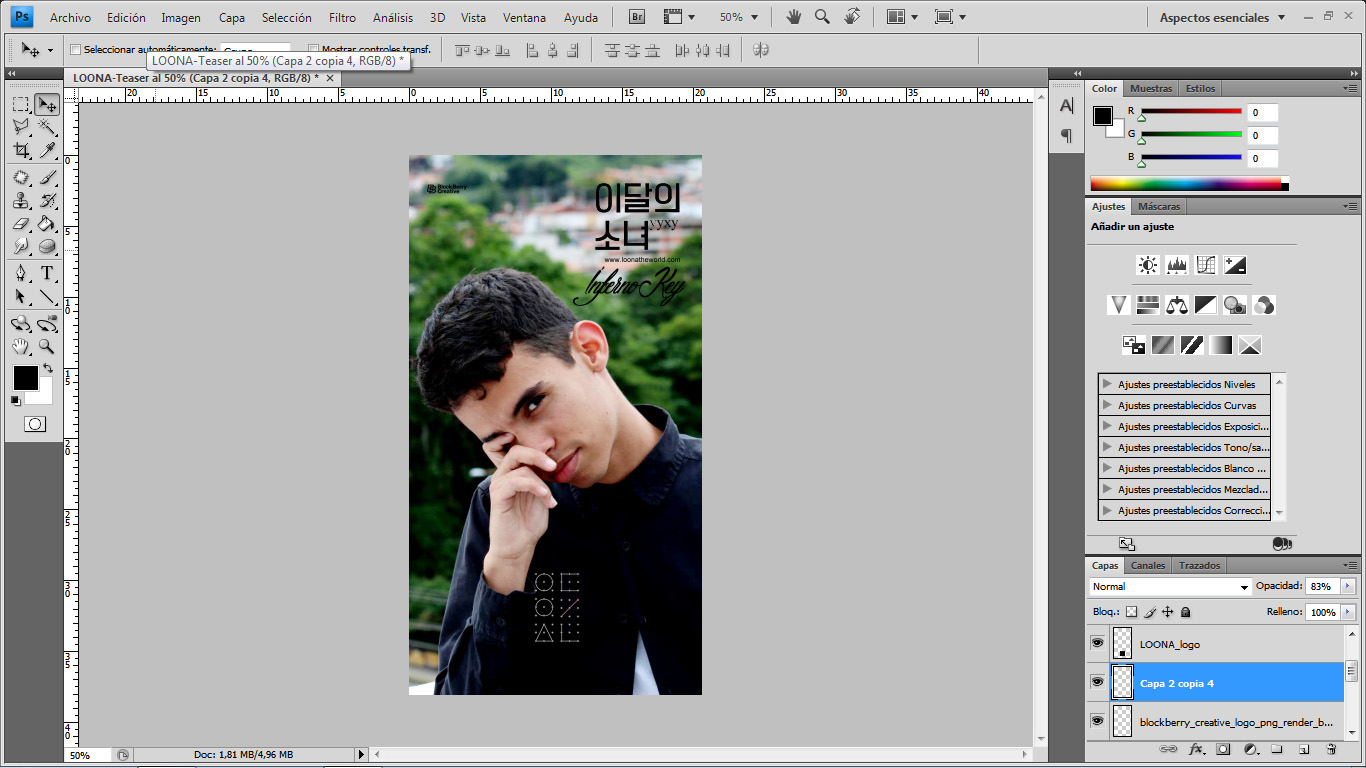Select the Clone Stamp tool

[21, 200]
